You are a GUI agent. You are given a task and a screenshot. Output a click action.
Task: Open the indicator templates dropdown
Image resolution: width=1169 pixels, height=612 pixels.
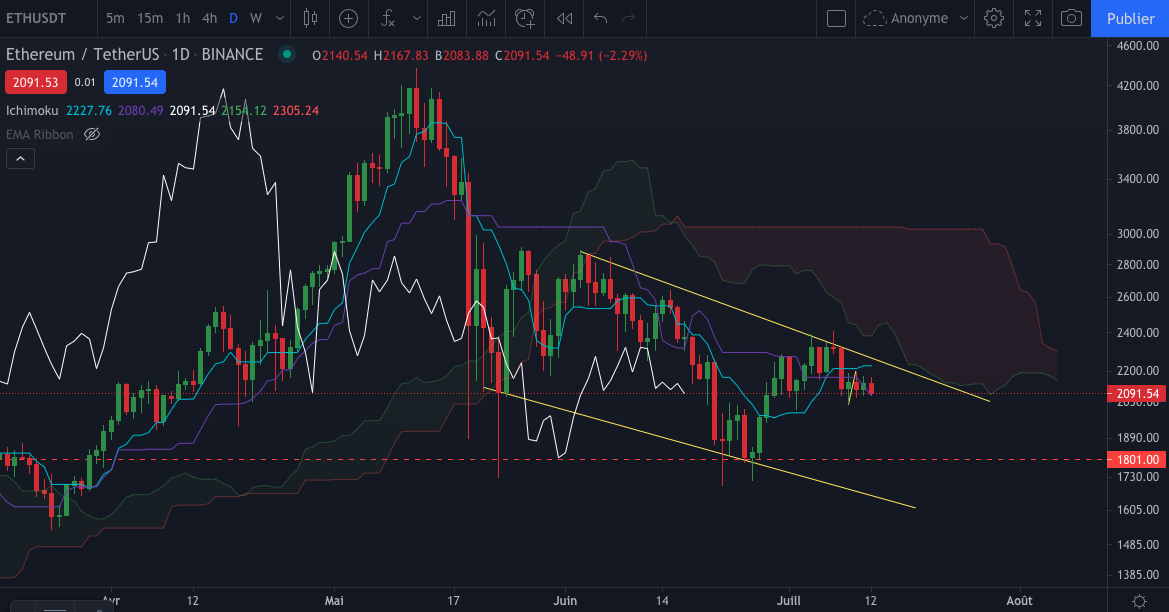(x=416, y=18)
